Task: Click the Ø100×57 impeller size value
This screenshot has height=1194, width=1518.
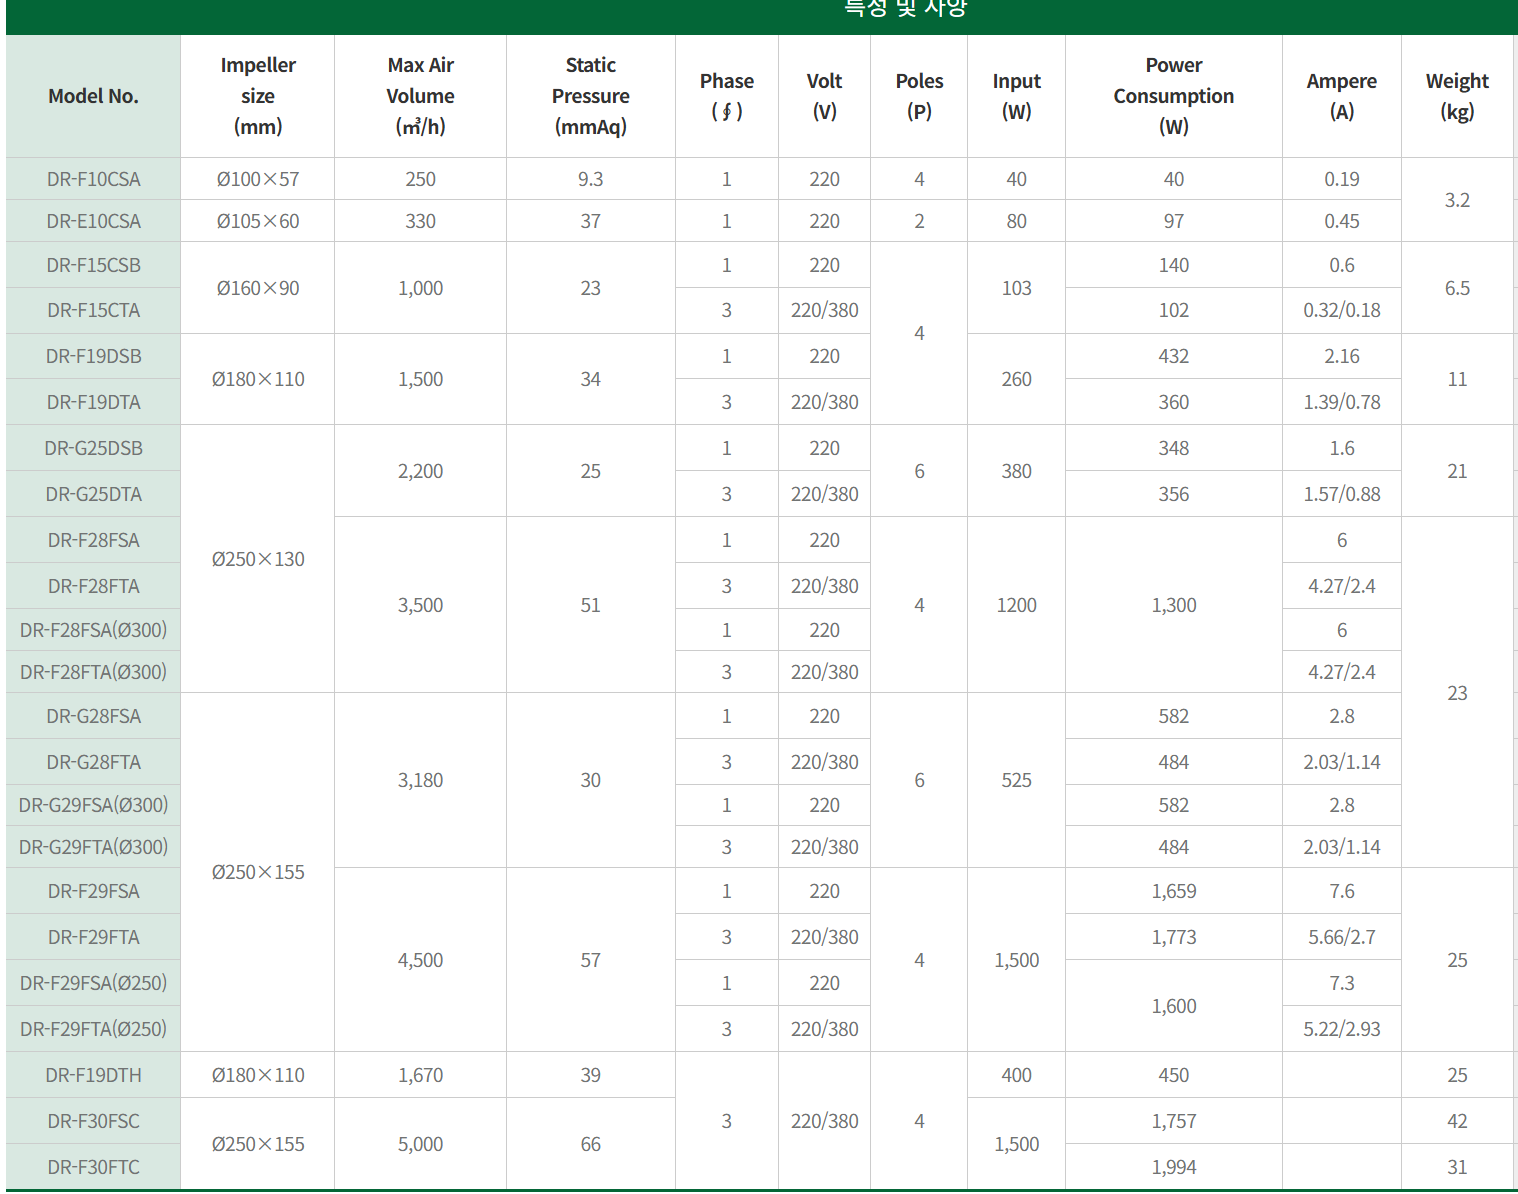Action: (x=257, y=179)
